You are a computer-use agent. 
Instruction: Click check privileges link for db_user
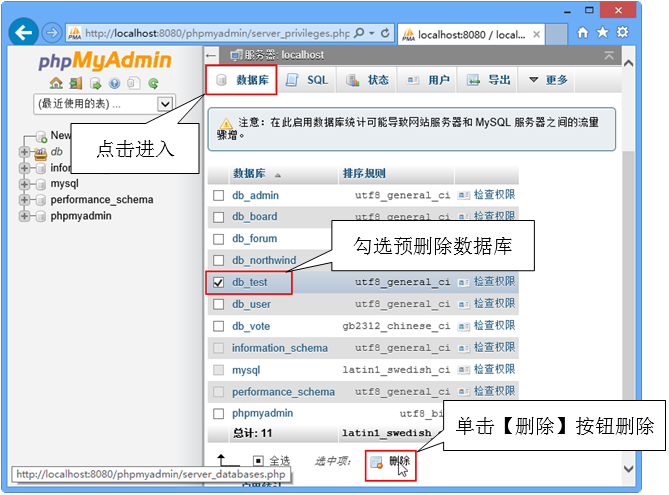click(x=494, y=304)
